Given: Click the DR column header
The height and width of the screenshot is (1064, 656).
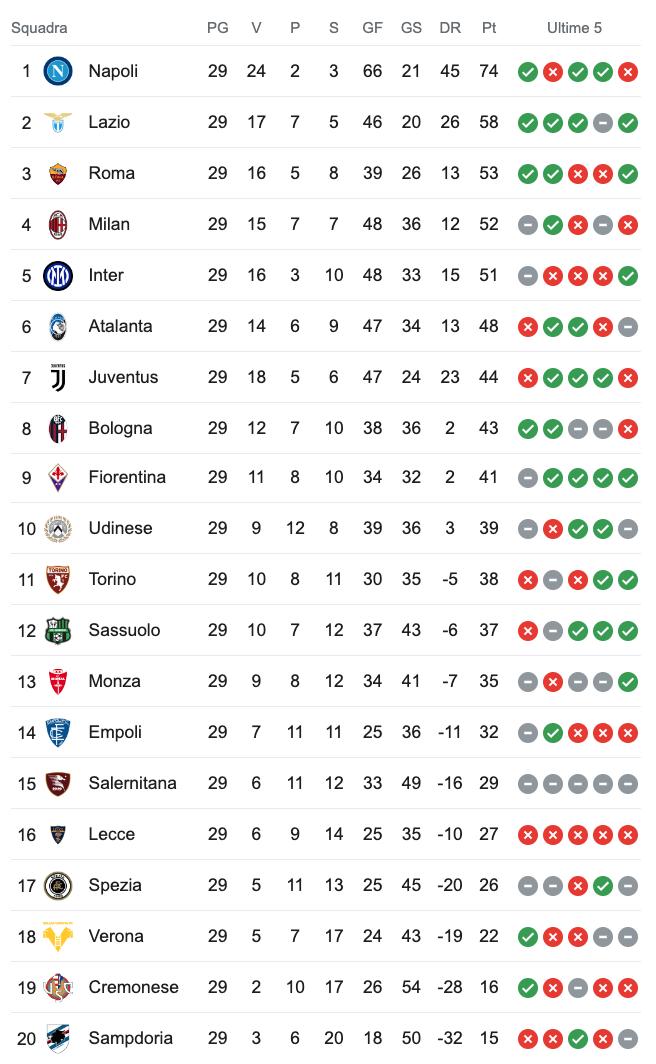Looking at the screenshot, I should [x=450, y=28].
